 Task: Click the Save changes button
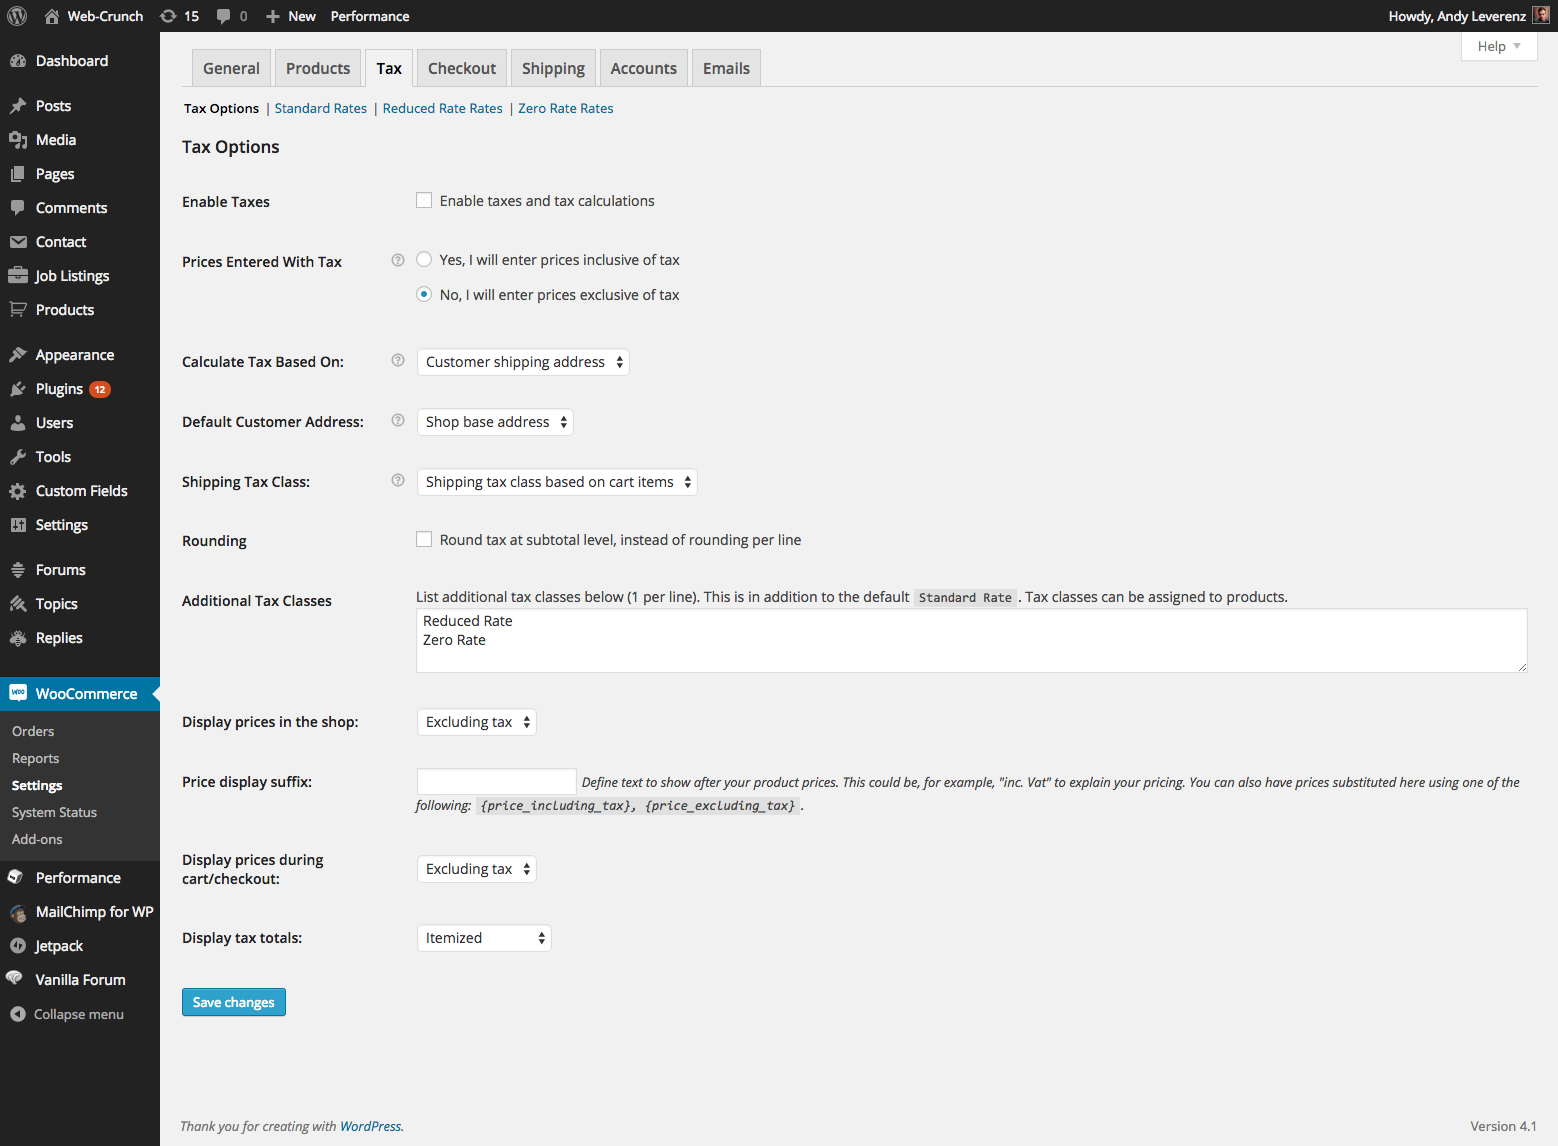234,1002
